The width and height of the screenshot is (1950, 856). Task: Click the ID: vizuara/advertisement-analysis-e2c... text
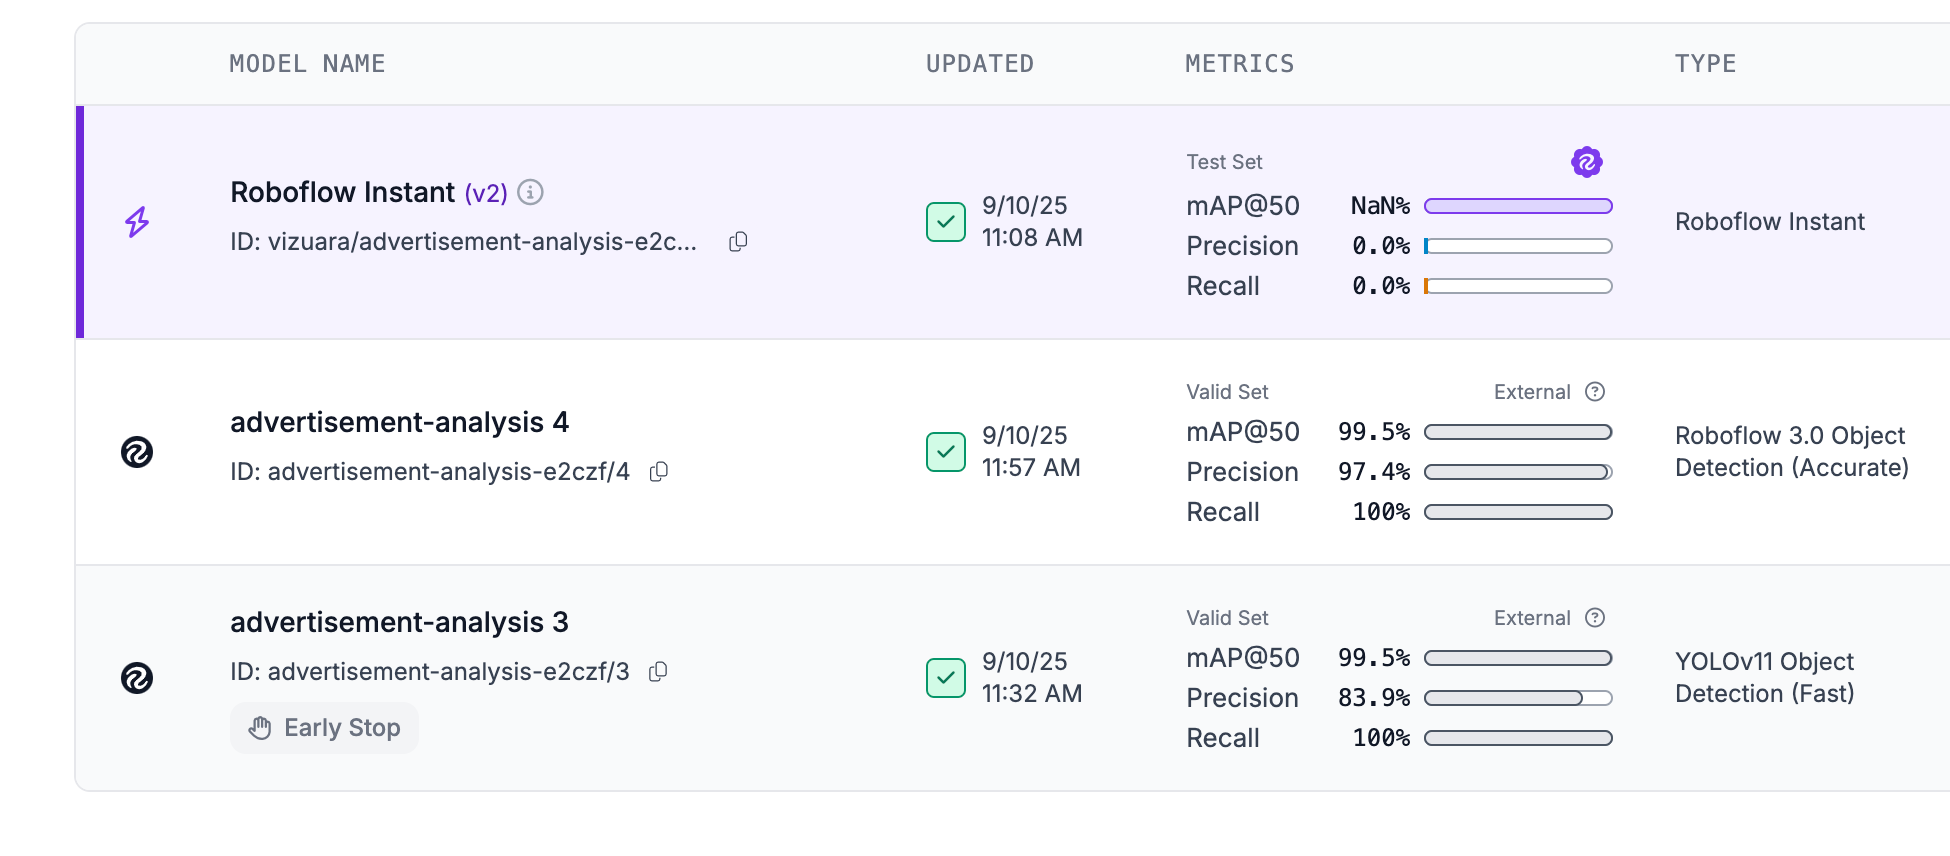[x=464, y=242]
